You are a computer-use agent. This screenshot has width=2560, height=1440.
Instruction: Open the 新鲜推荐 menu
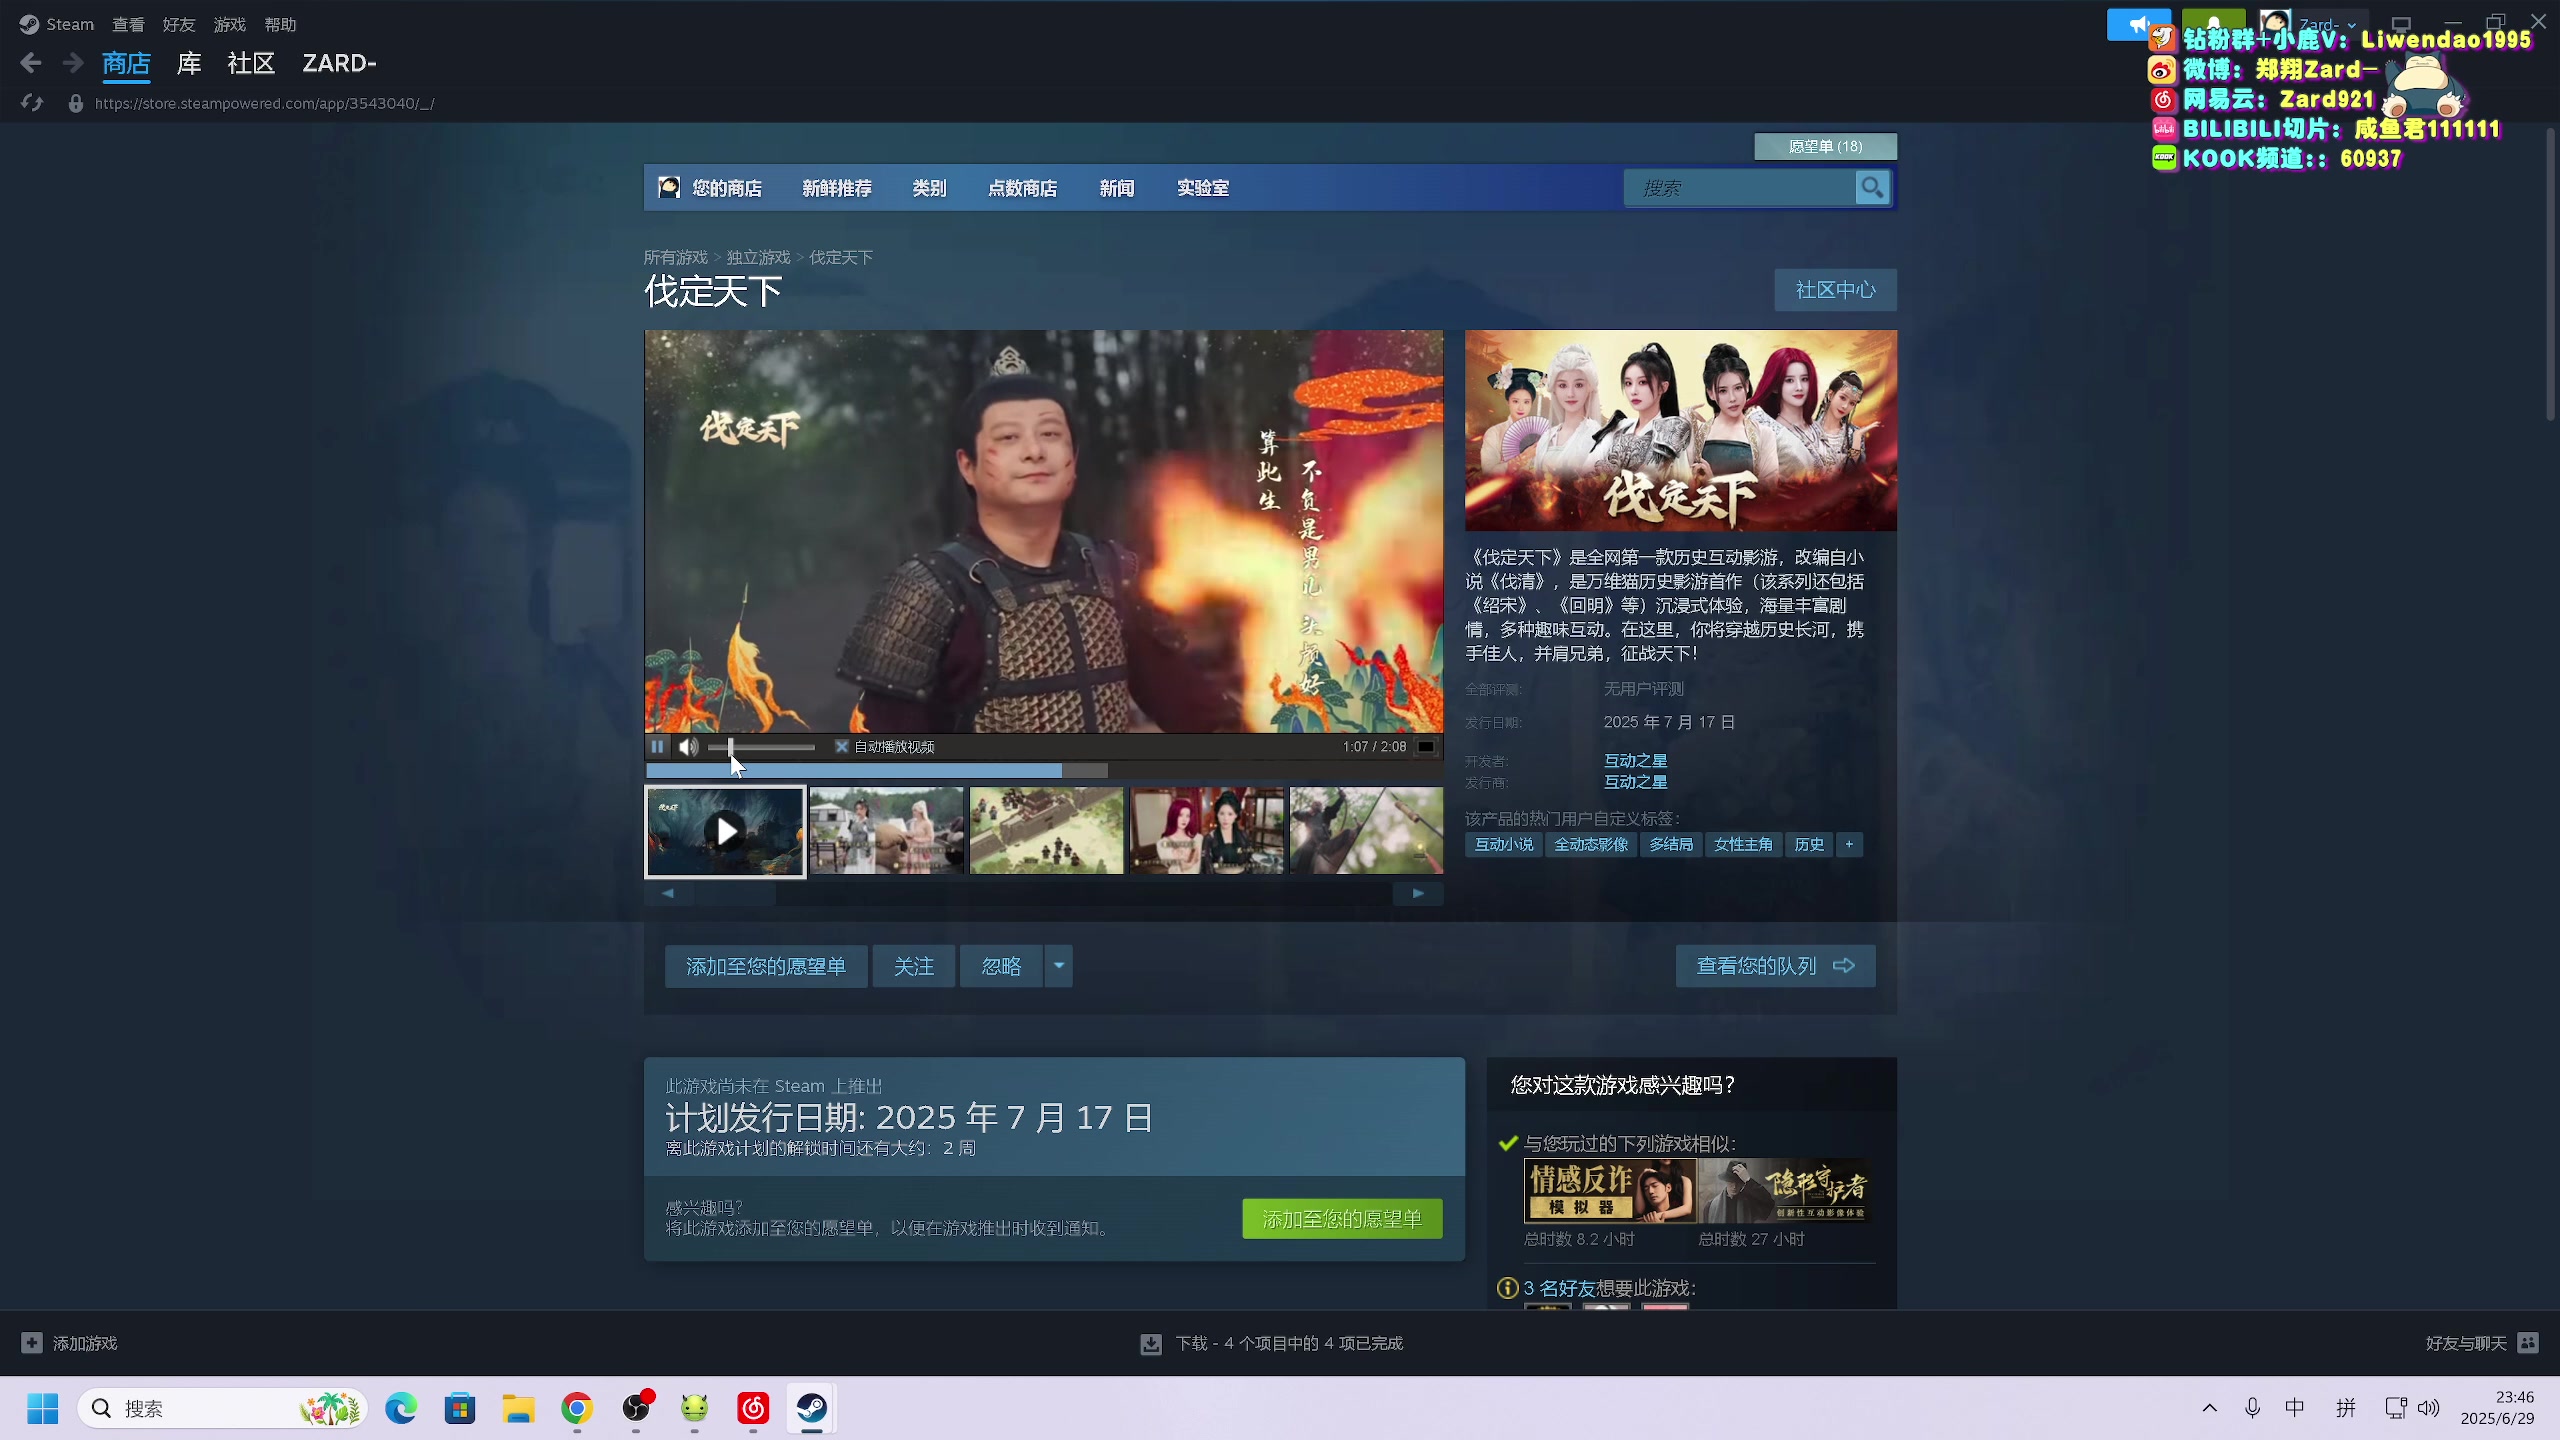tap(837, 188)
